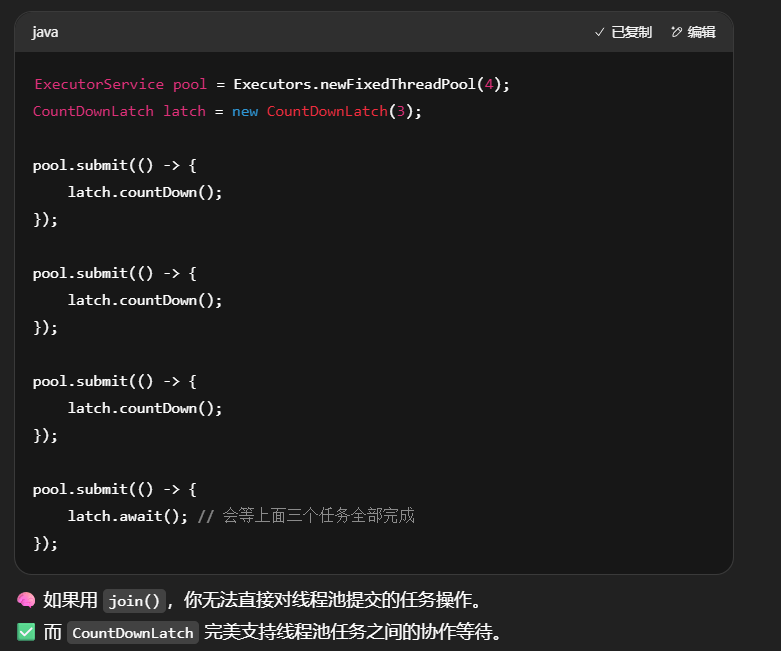
Task: Click the third pool.submit line
Action: click(x=114, y=381)
